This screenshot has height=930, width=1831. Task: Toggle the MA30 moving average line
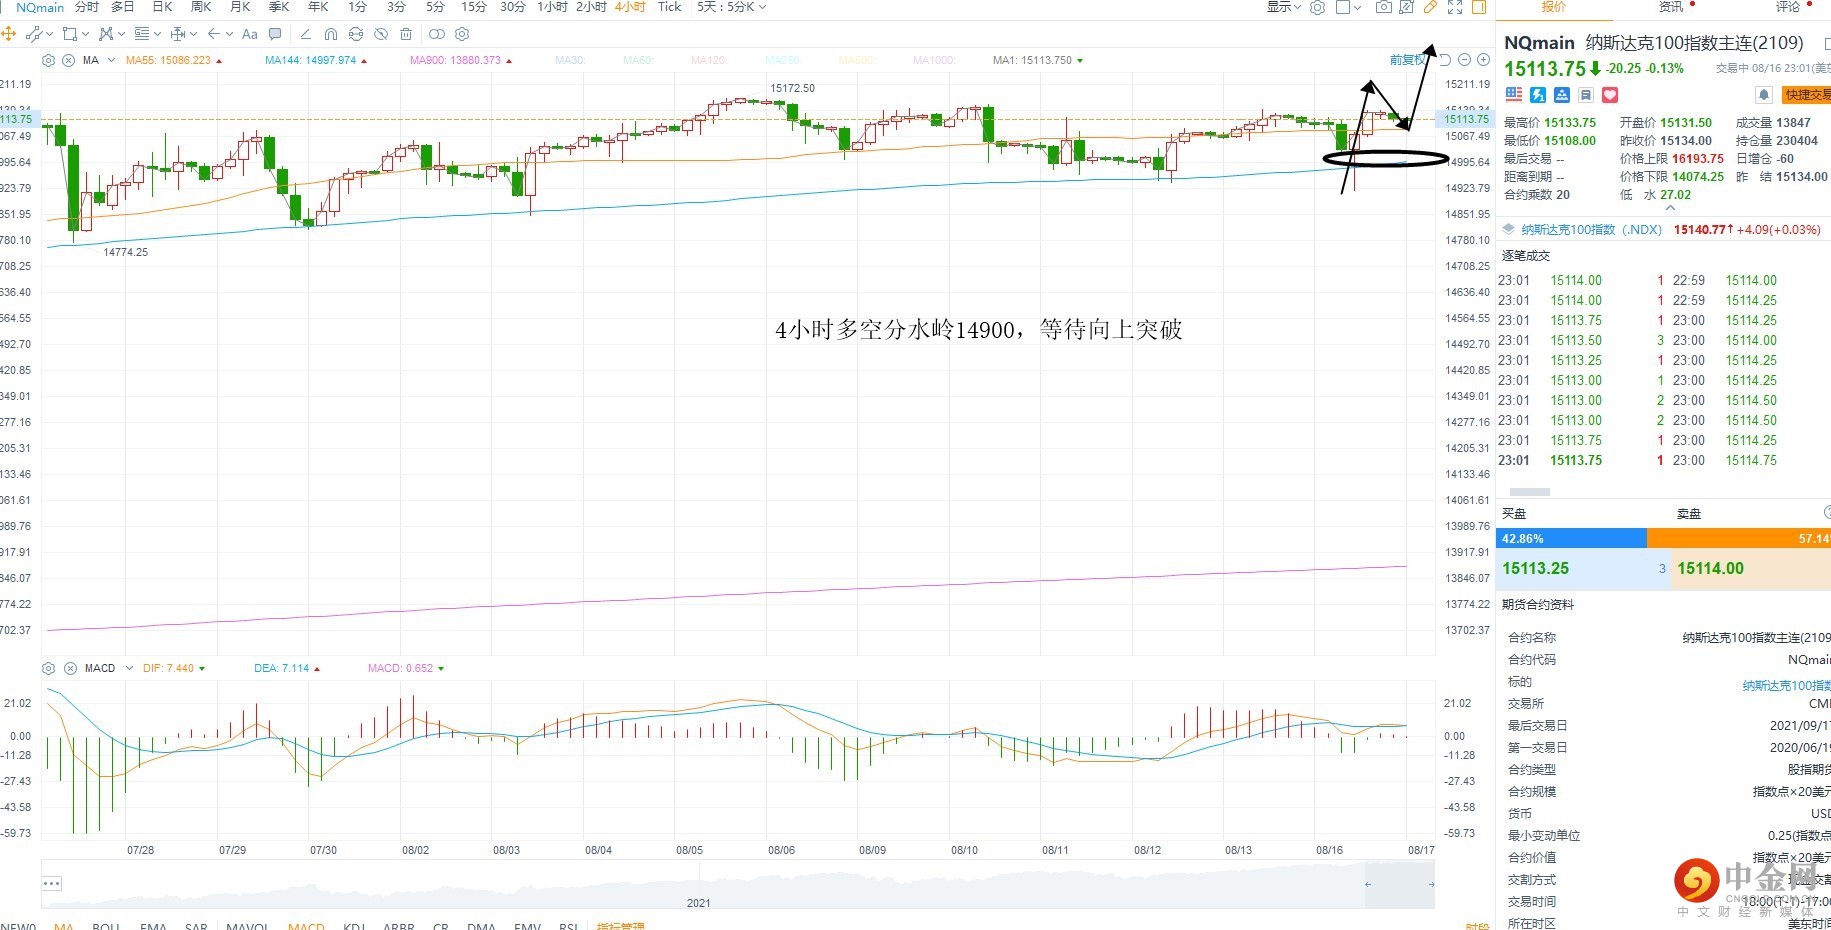coord(570,60)
